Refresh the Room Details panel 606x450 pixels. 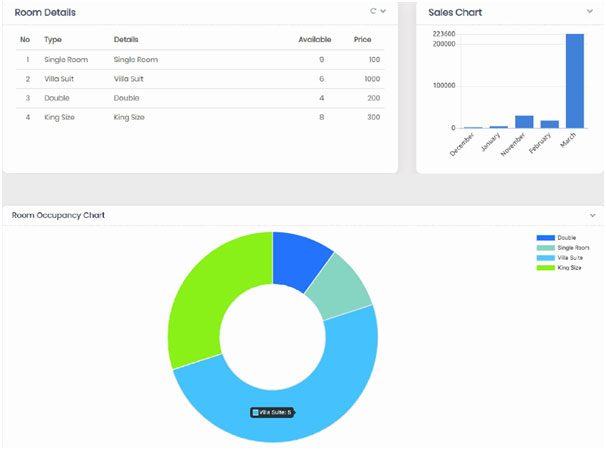(373, 12)
